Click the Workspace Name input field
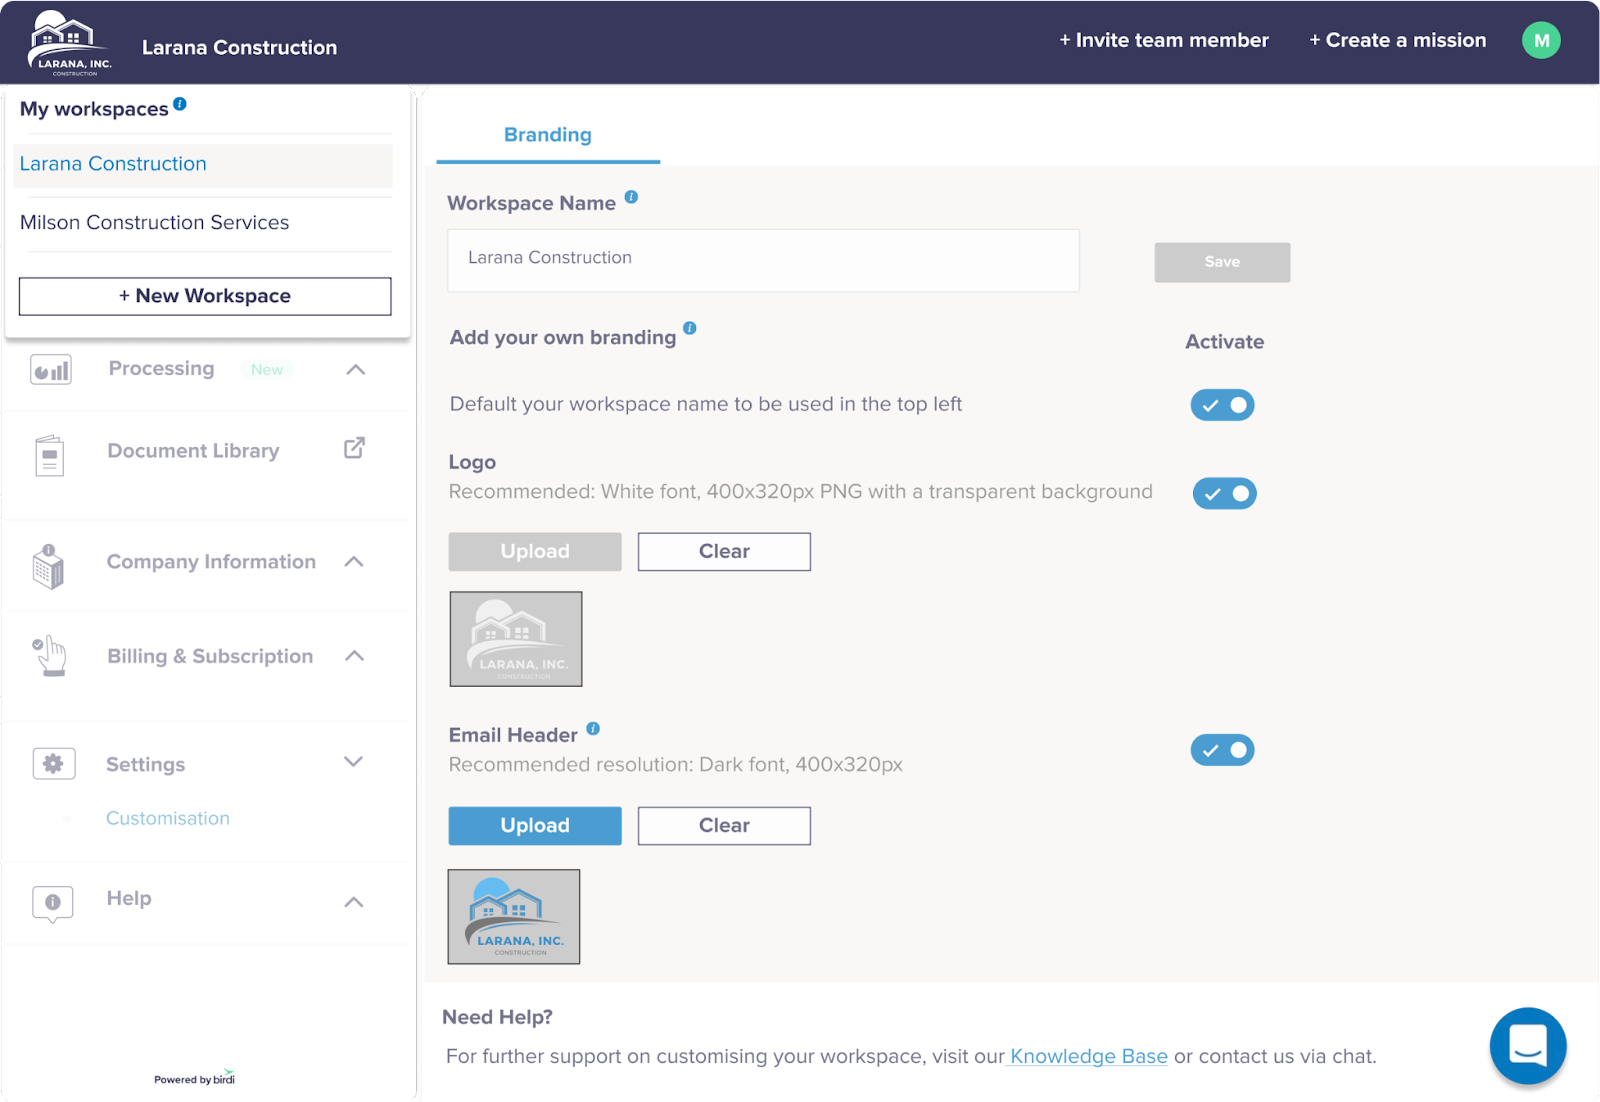 pos(763,260)
